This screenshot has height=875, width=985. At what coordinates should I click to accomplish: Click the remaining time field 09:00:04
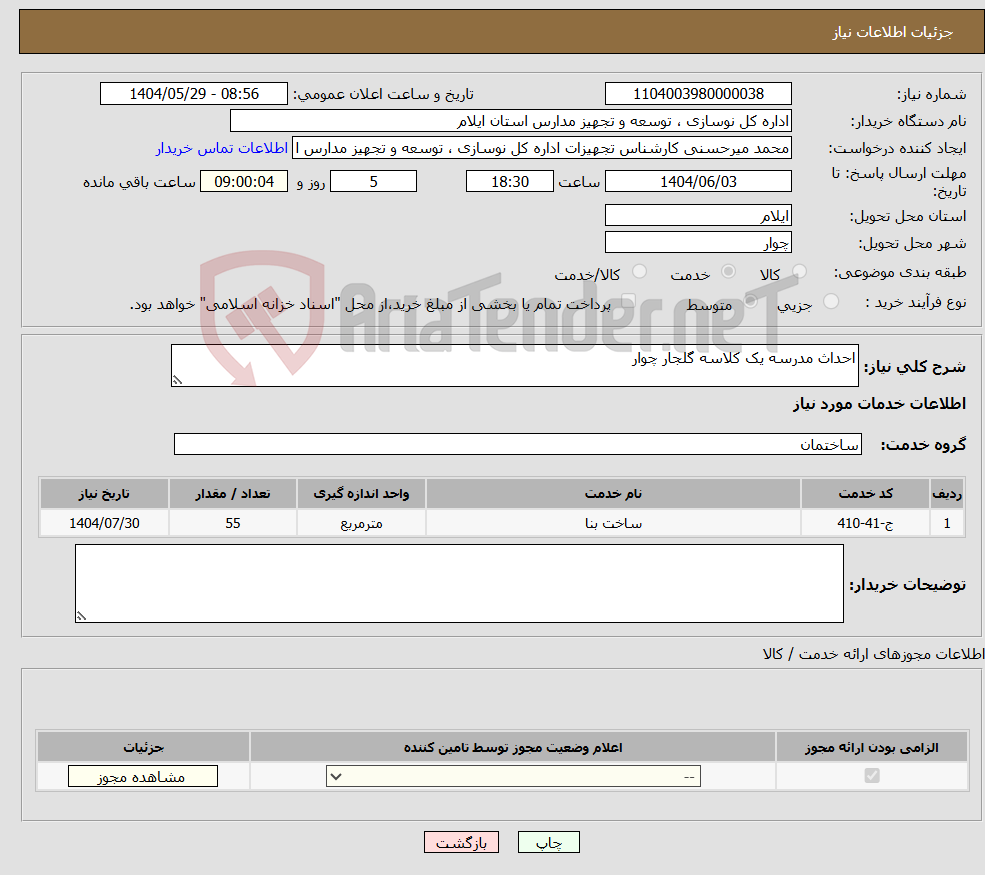244,182
